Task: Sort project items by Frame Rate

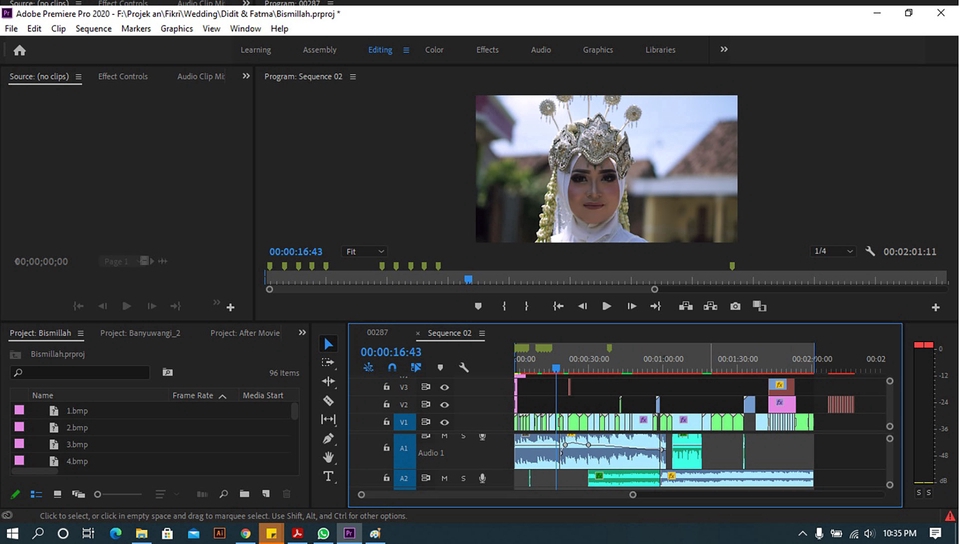Action: (x=192, y=395)
